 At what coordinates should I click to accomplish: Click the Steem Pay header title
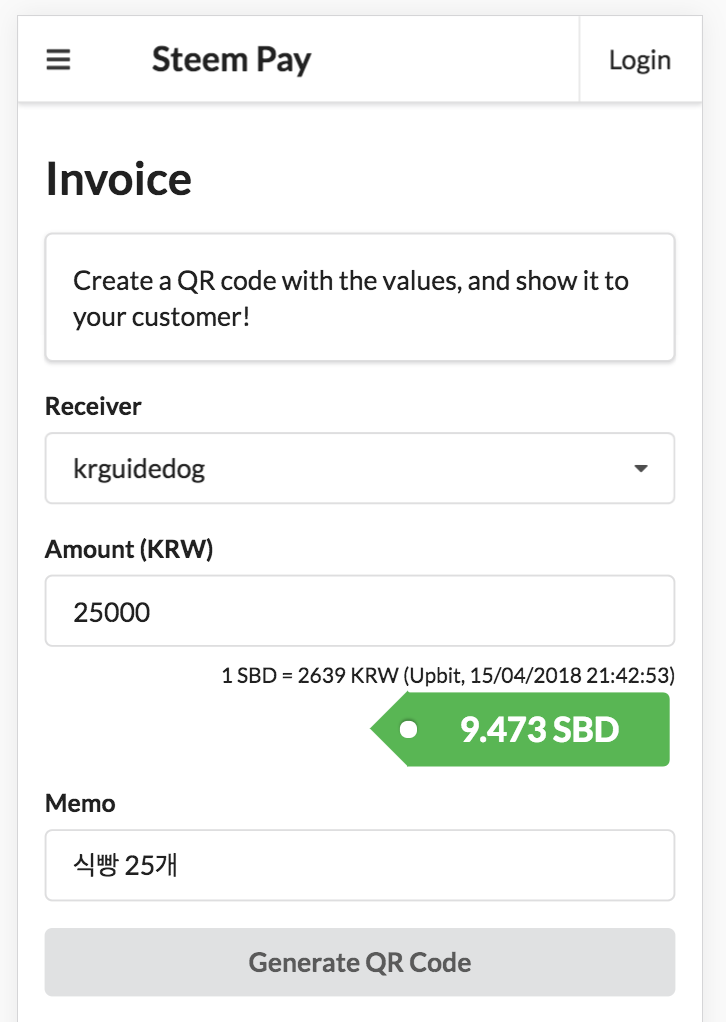click(231, 60)
